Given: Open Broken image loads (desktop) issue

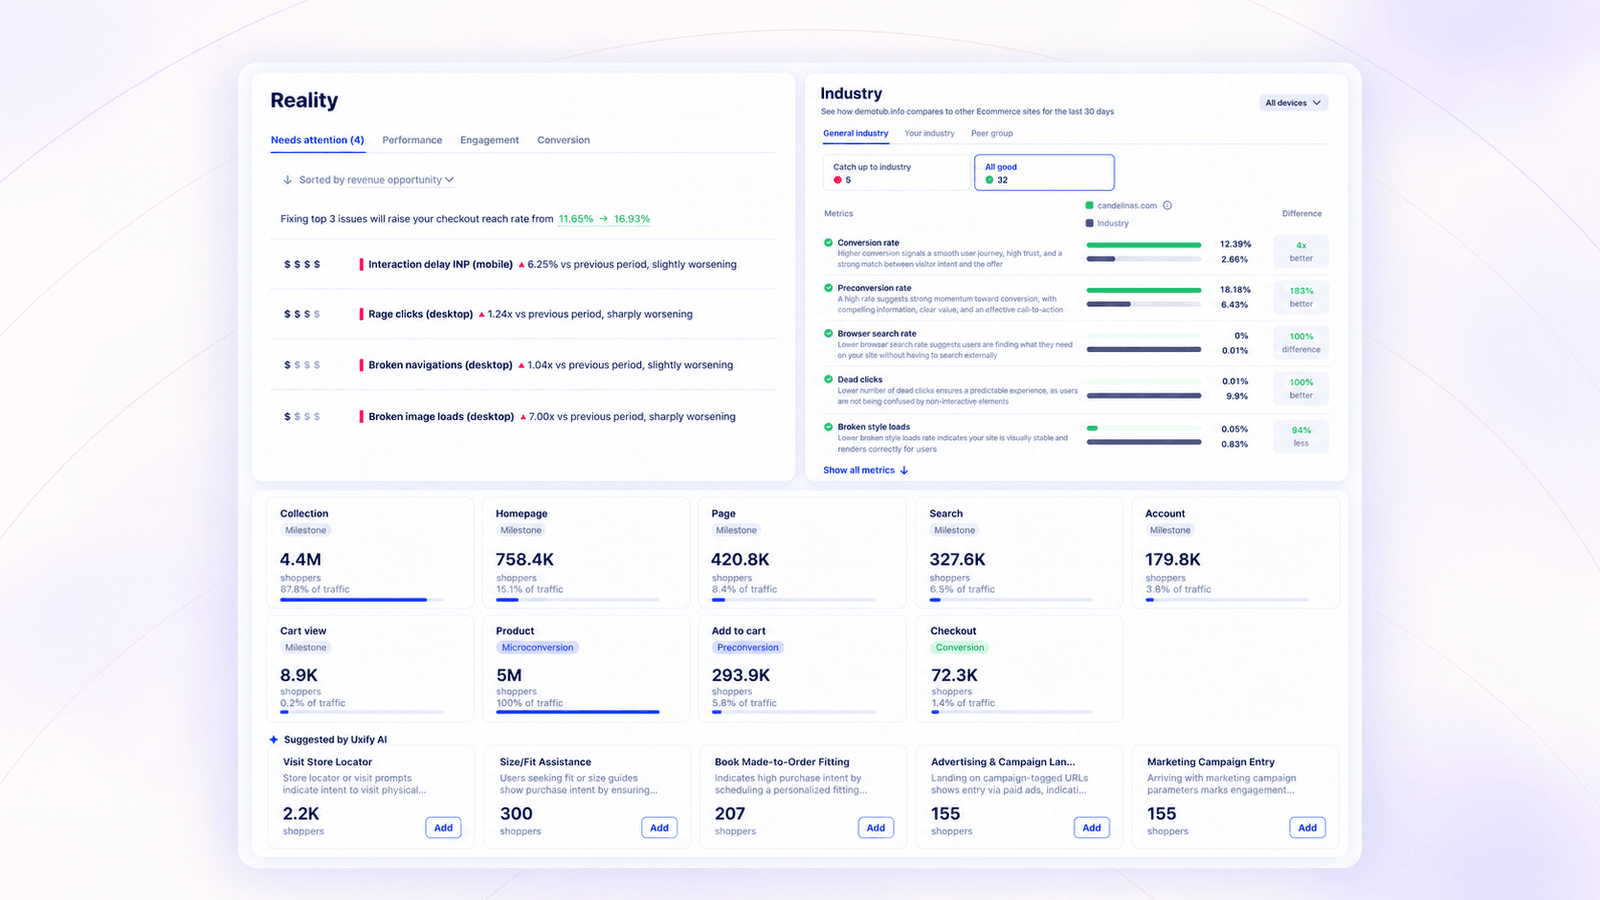Looking at the screenshot, I should [x=524, y=416].
